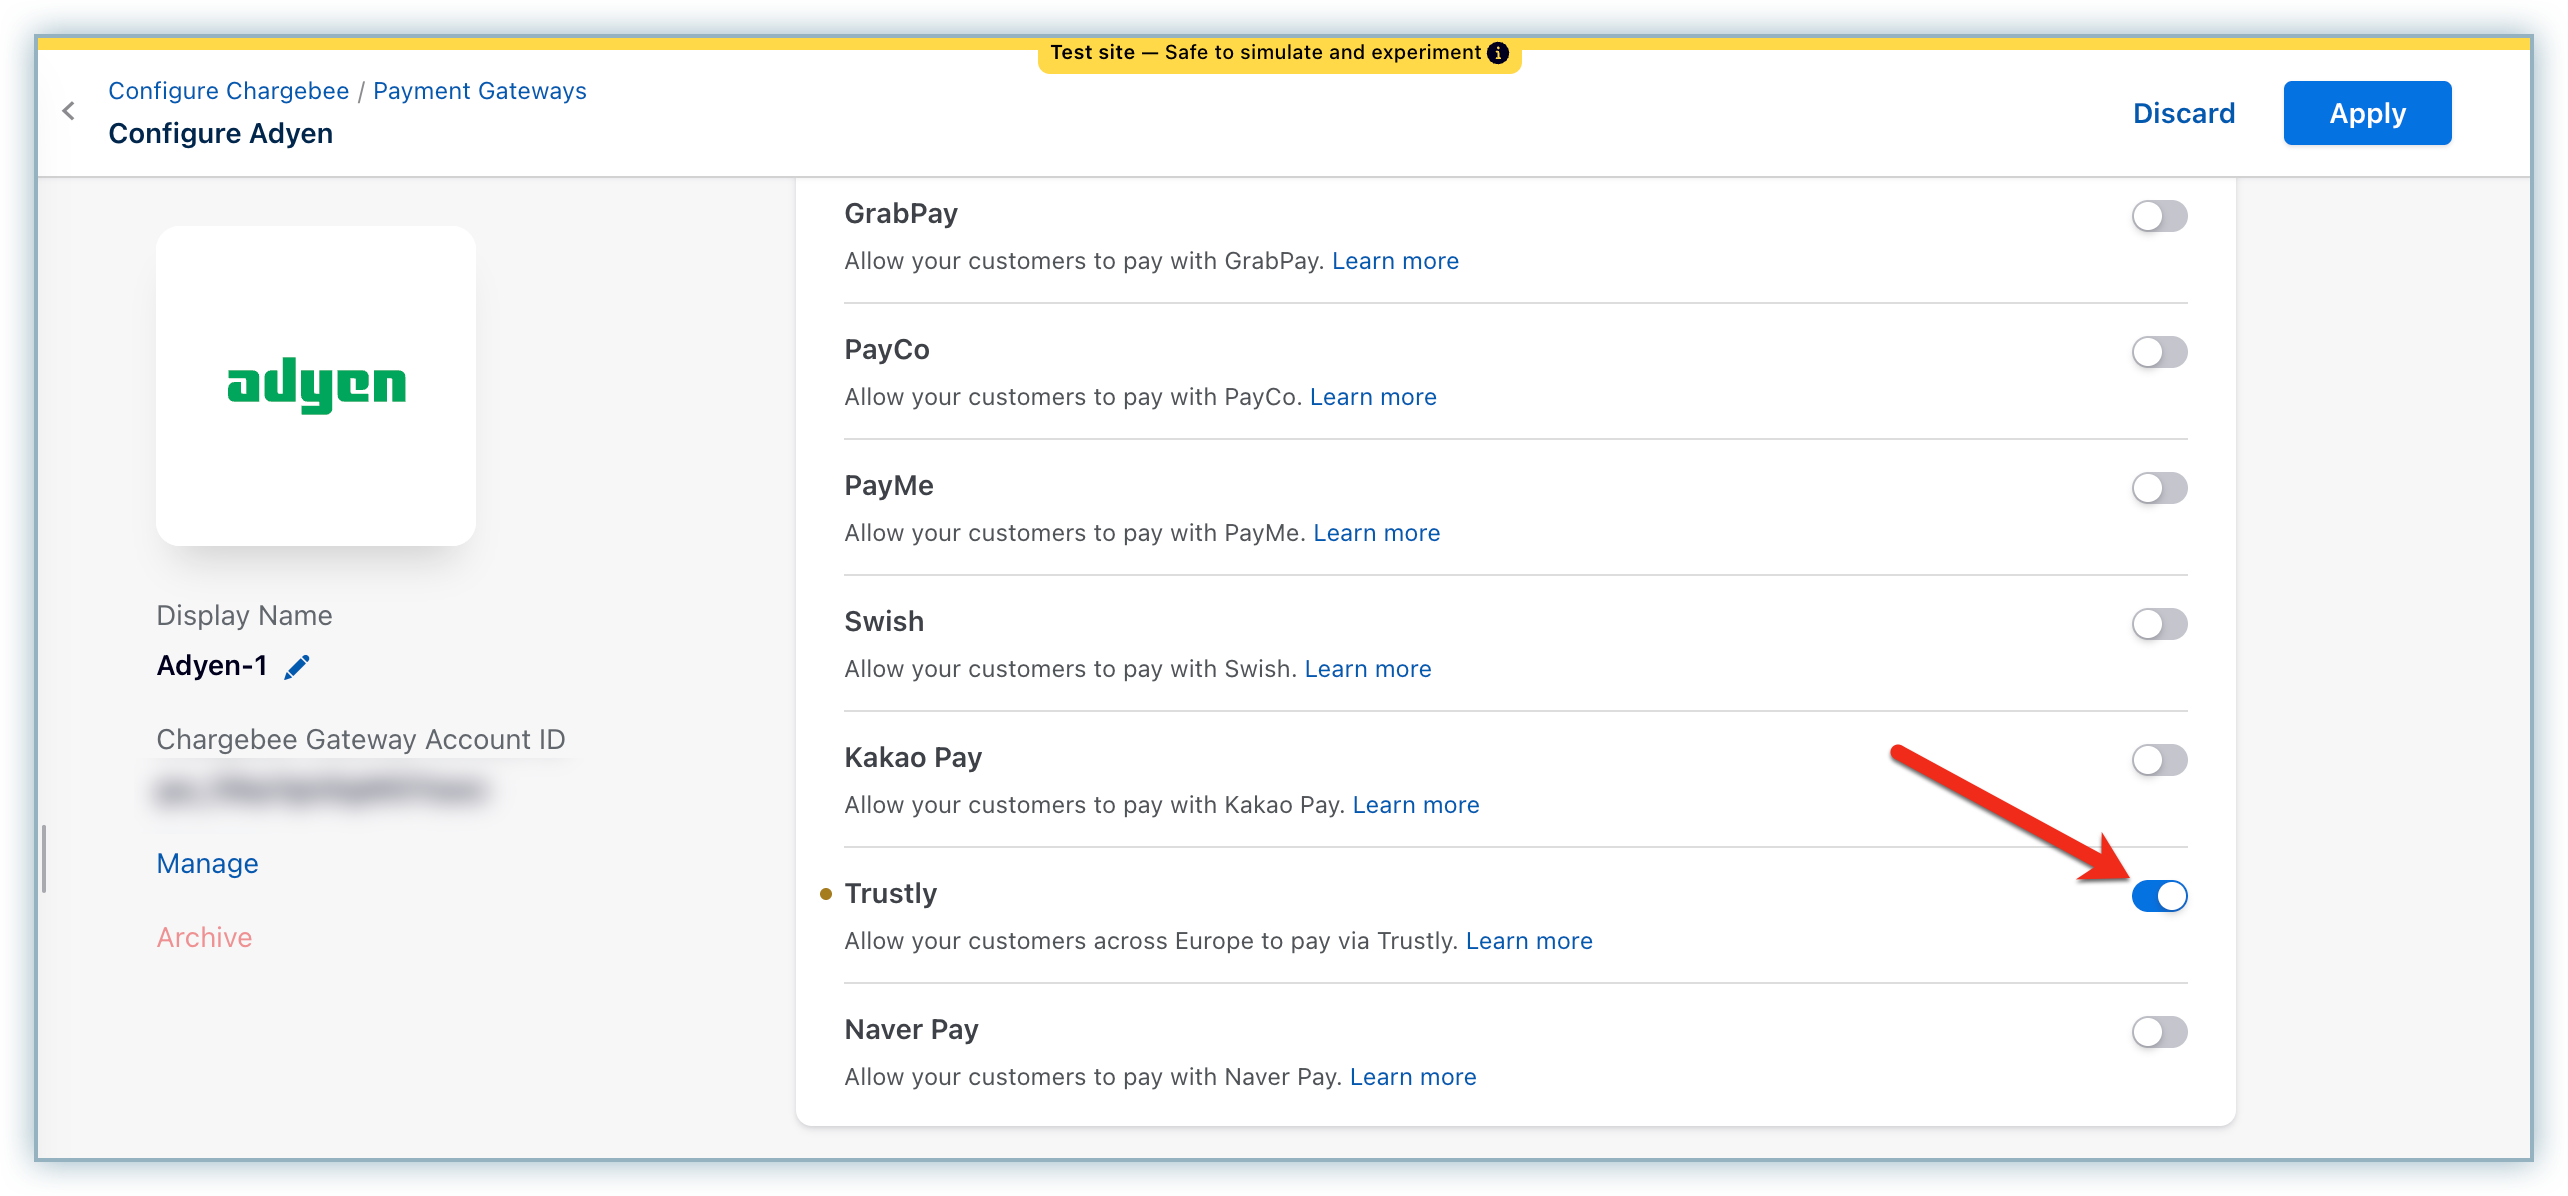Open Kakao Pay Learn more link
The height and width of the screenshot is (1196, 2568).
(x=1416, y=805)
